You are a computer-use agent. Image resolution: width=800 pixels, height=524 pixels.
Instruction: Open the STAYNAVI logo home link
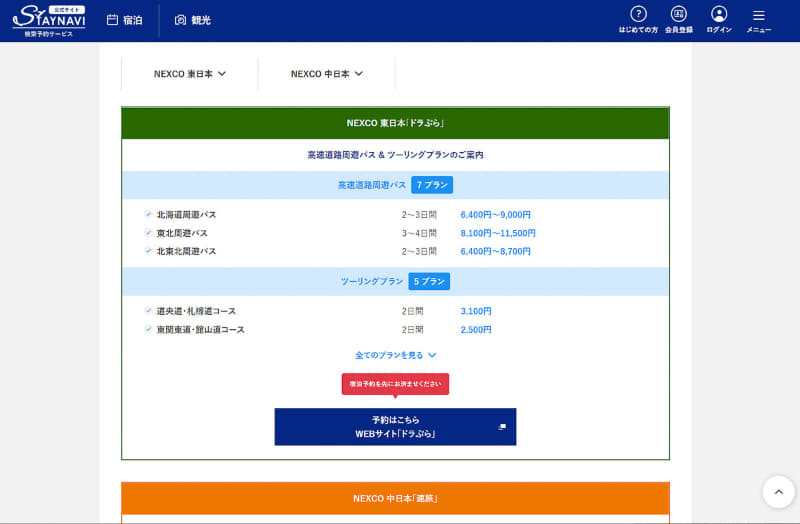click(x=49, y=21)
